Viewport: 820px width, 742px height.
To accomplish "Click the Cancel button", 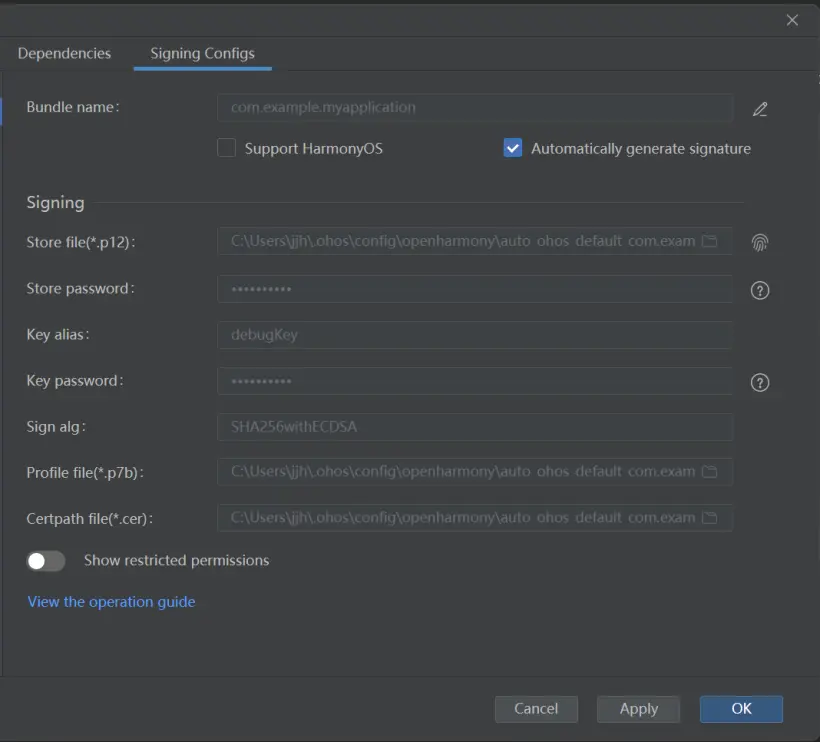I will pyautogui.click(x=536, y=709).
